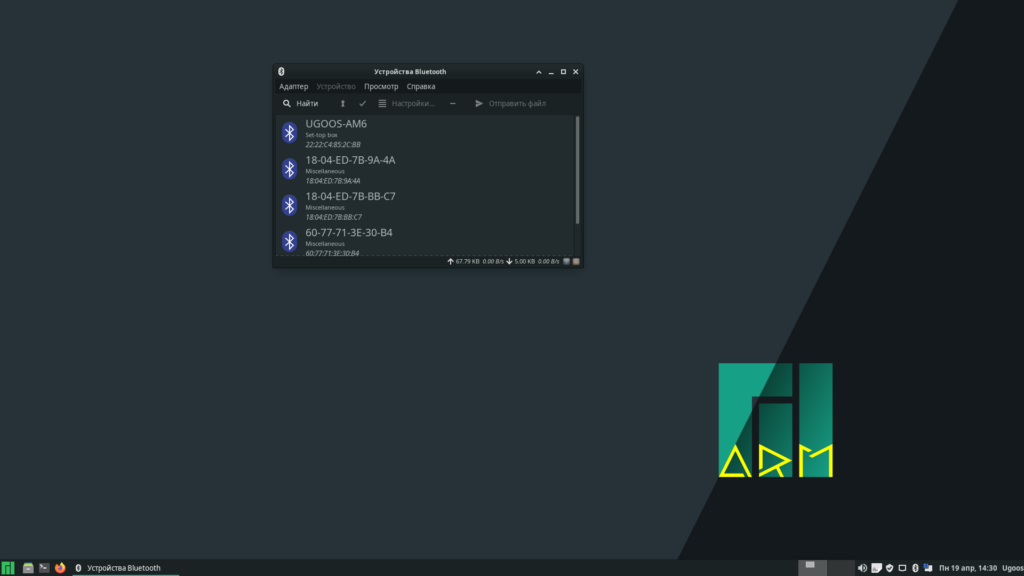Open the terminal from the taskbar

click(x=44, y=568)
